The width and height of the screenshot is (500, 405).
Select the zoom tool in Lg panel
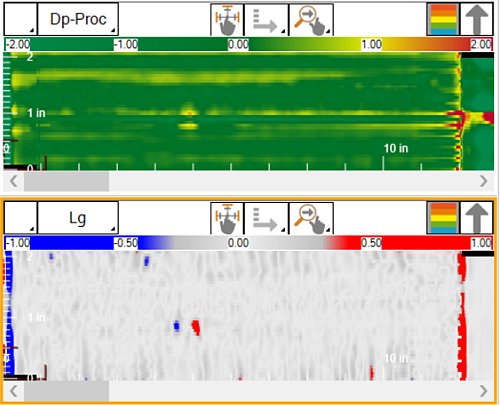click(x=311, y=218)
